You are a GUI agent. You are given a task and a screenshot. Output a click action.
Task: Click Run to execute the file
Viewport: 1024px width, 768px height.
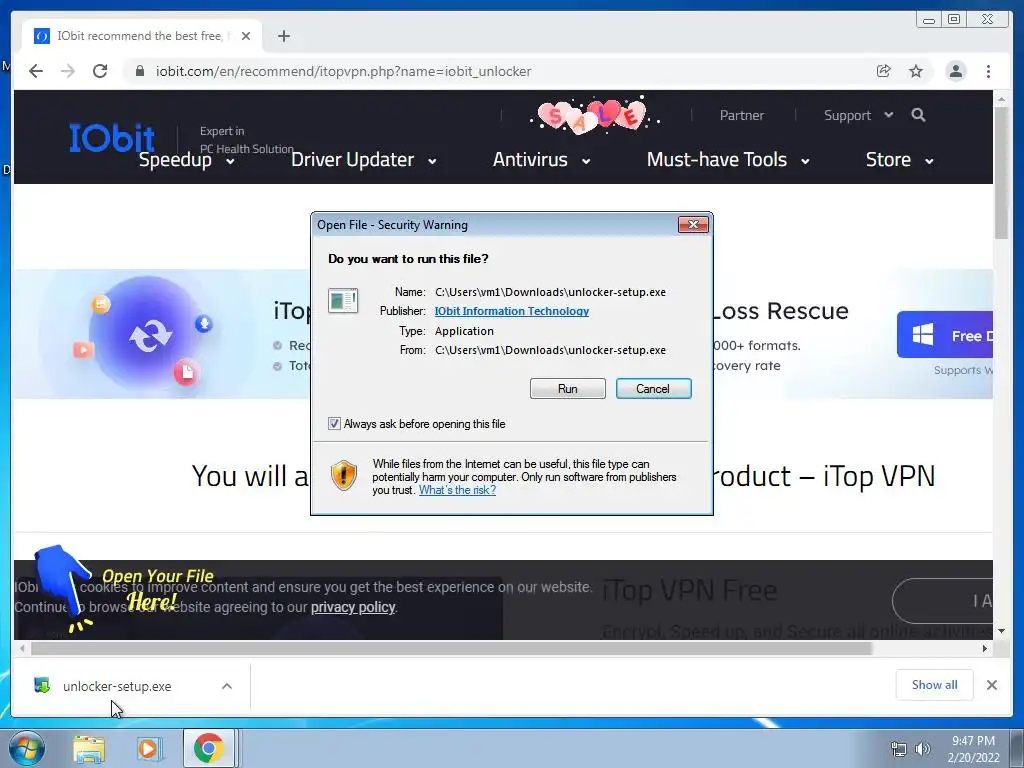tap(568, 389)
